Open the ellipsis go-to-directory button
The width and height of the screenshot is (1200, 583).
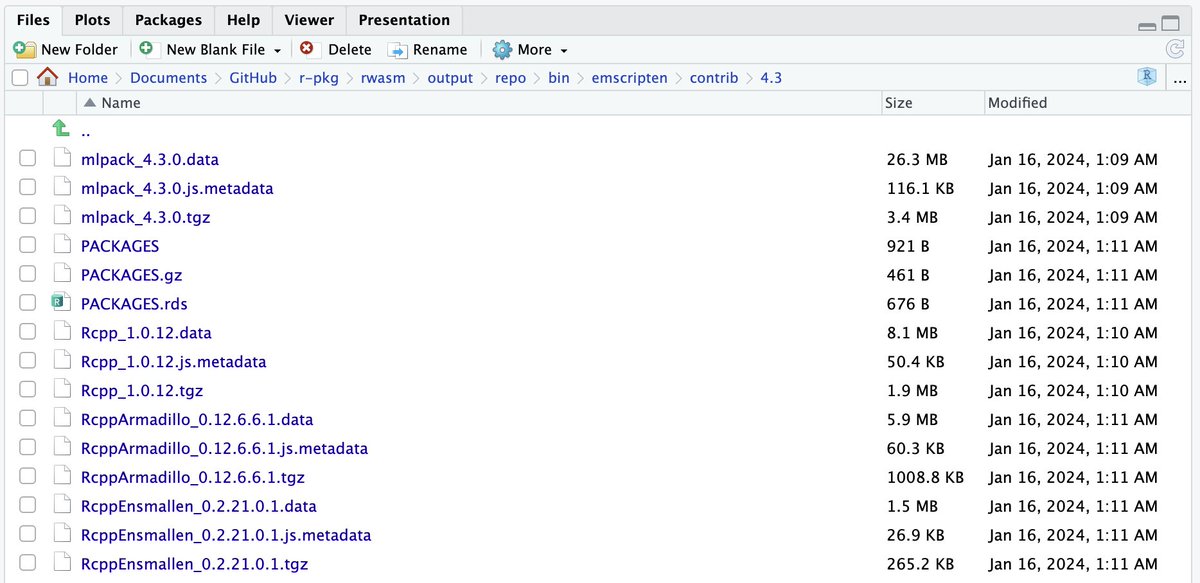click(1179, 78)
